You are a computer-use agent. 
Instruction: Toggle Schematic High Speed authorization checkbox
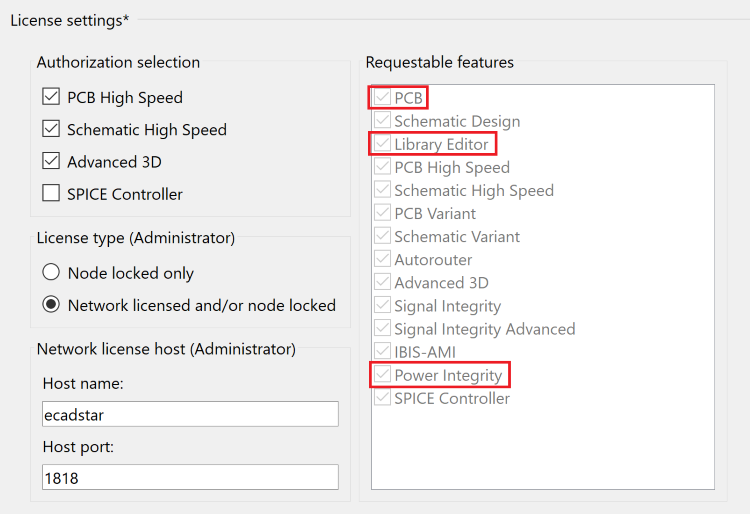tap(51, 129)
